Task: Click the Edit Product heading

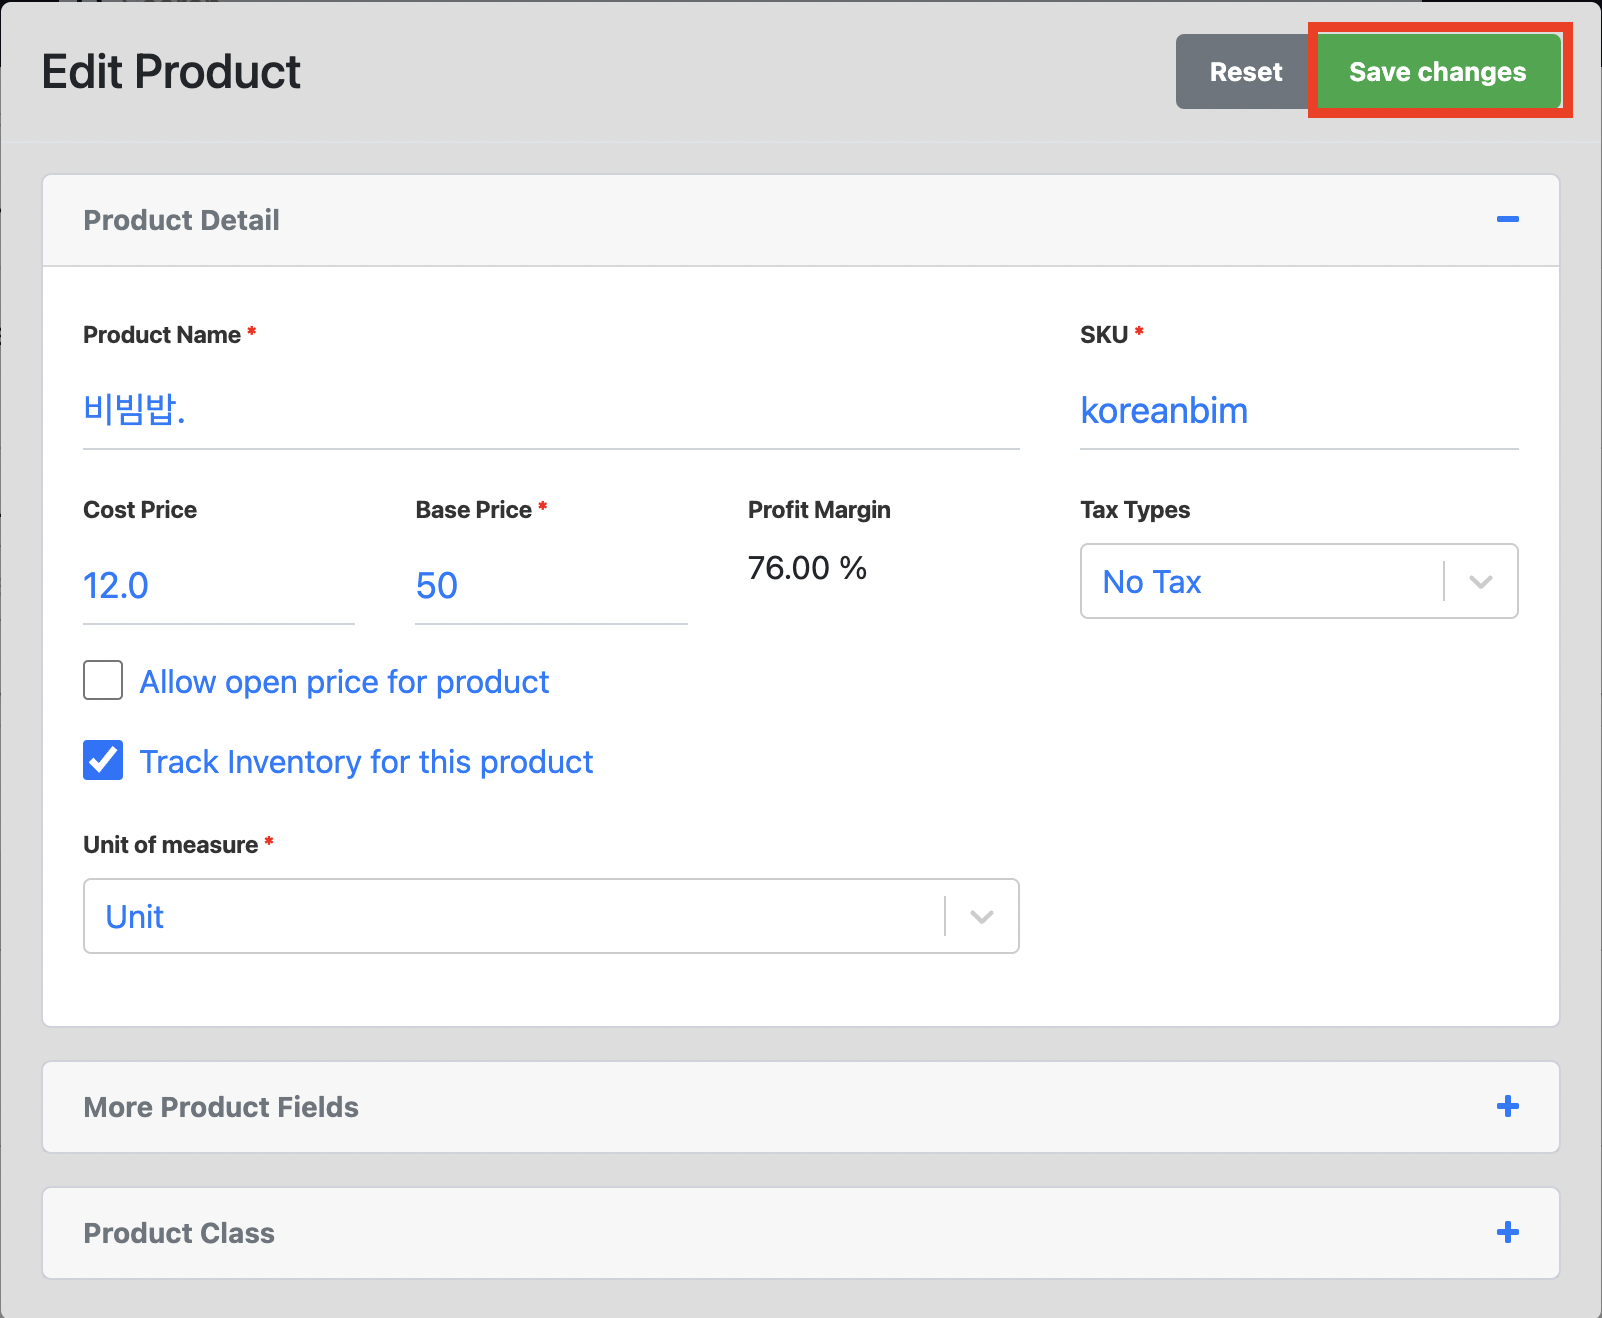Action: tap(171, 72)
